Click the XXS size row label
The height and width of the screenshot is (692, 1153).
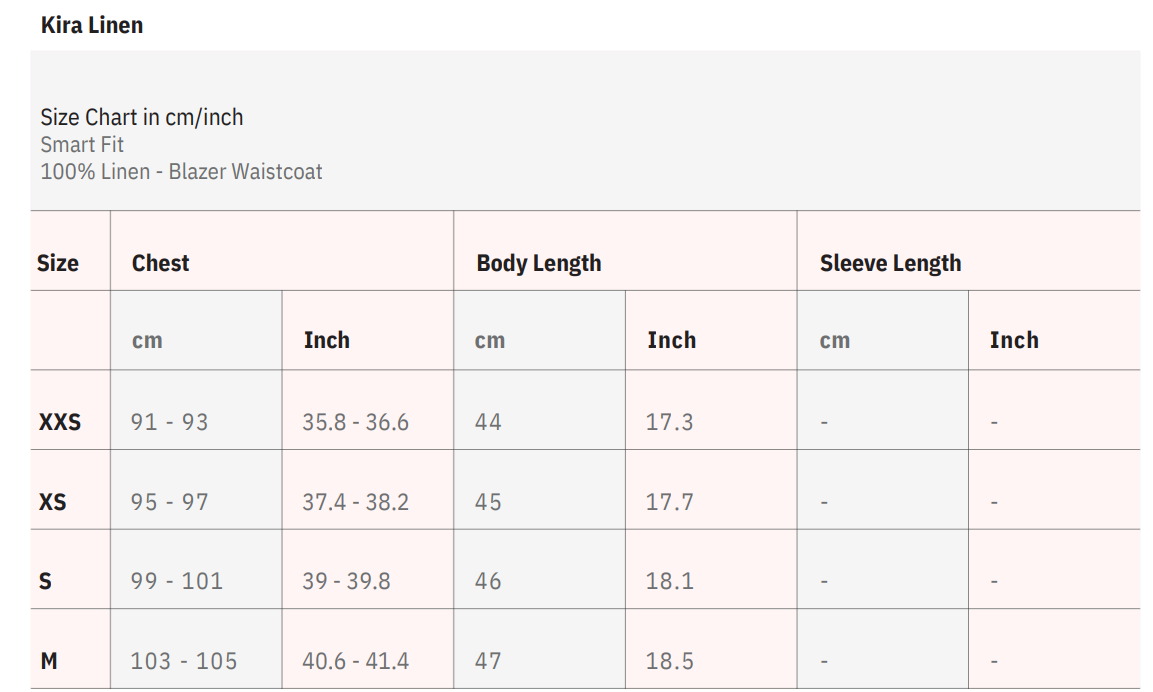click(x=60, y=423)
